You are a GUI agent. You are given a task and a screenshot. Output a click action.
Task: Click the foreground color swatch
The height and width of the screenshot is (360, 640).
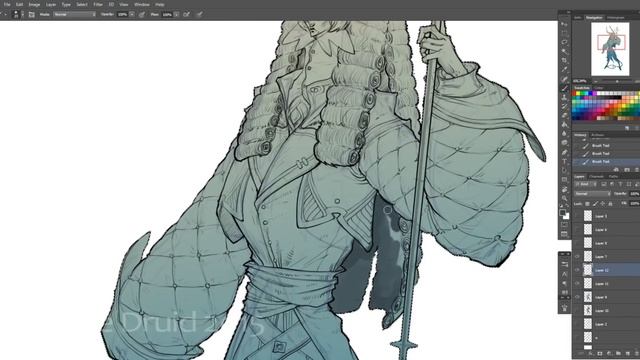click(562, 212)
